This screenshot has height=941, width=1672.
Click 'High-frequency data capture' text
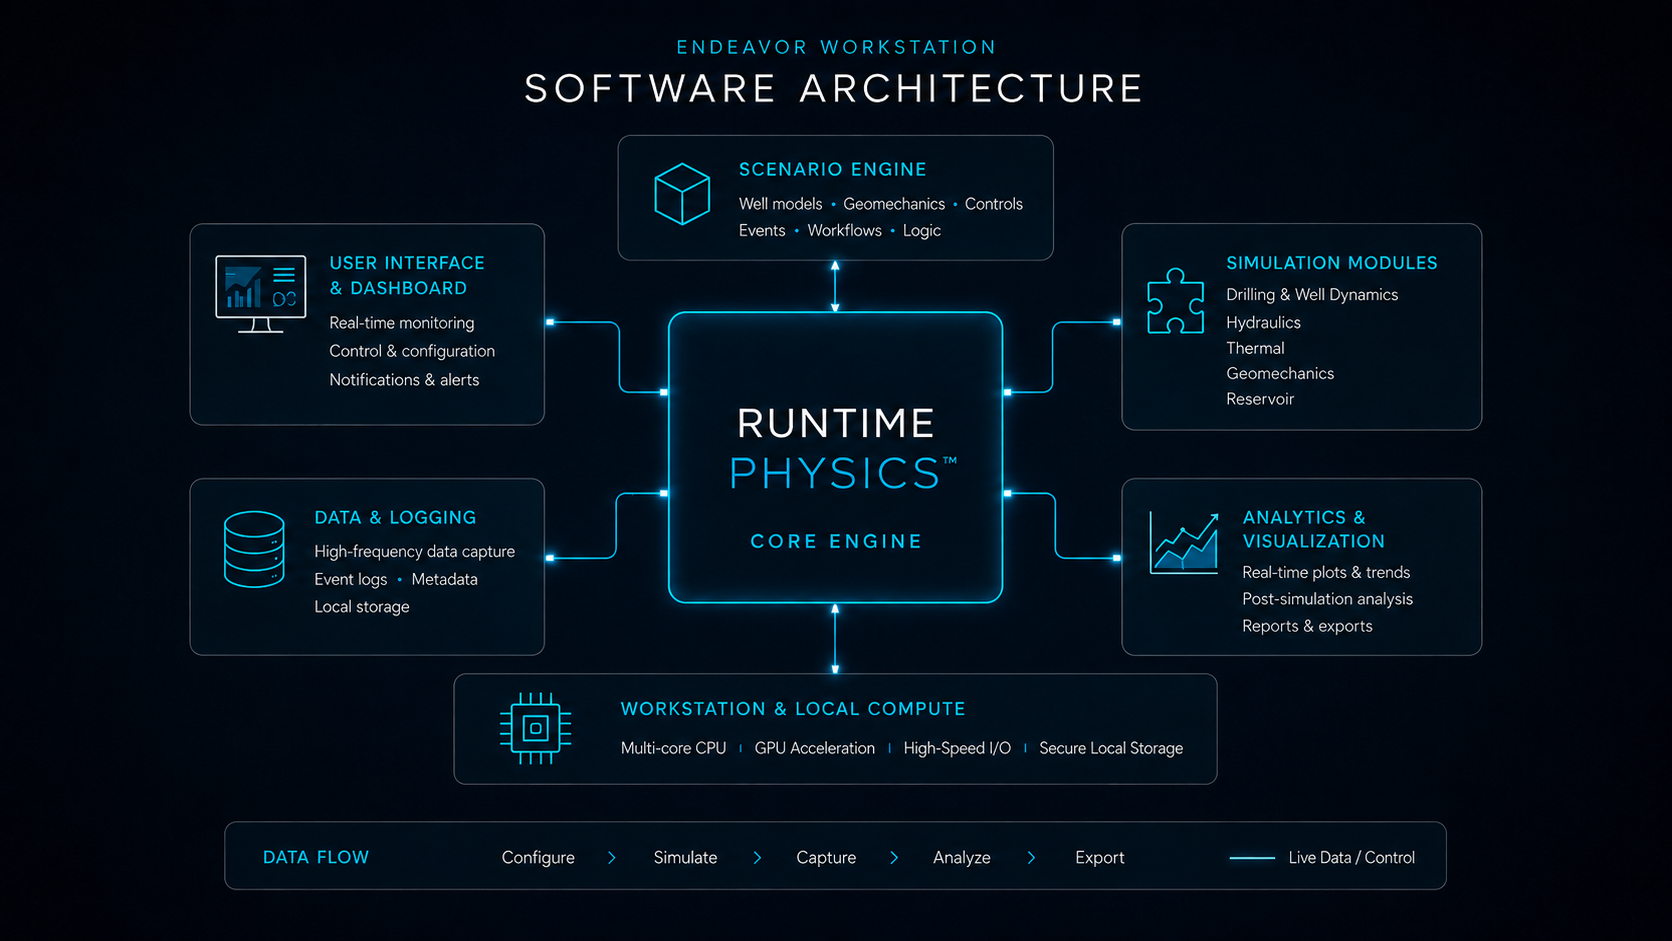pos(414,552)
